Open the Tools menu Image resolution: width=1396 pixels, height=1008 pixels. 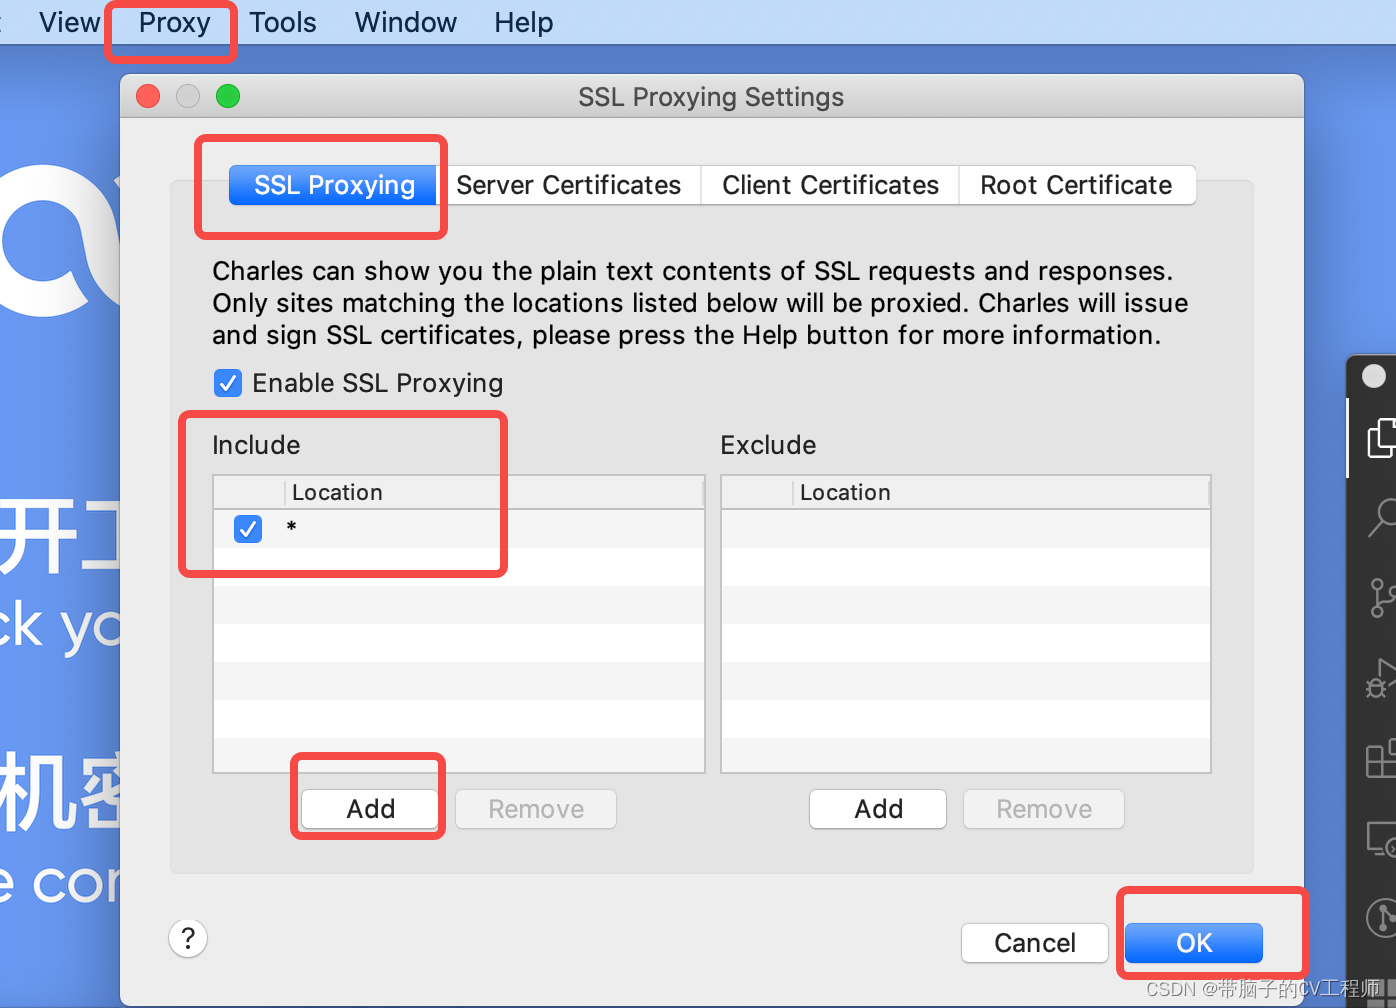pos(282,22)
